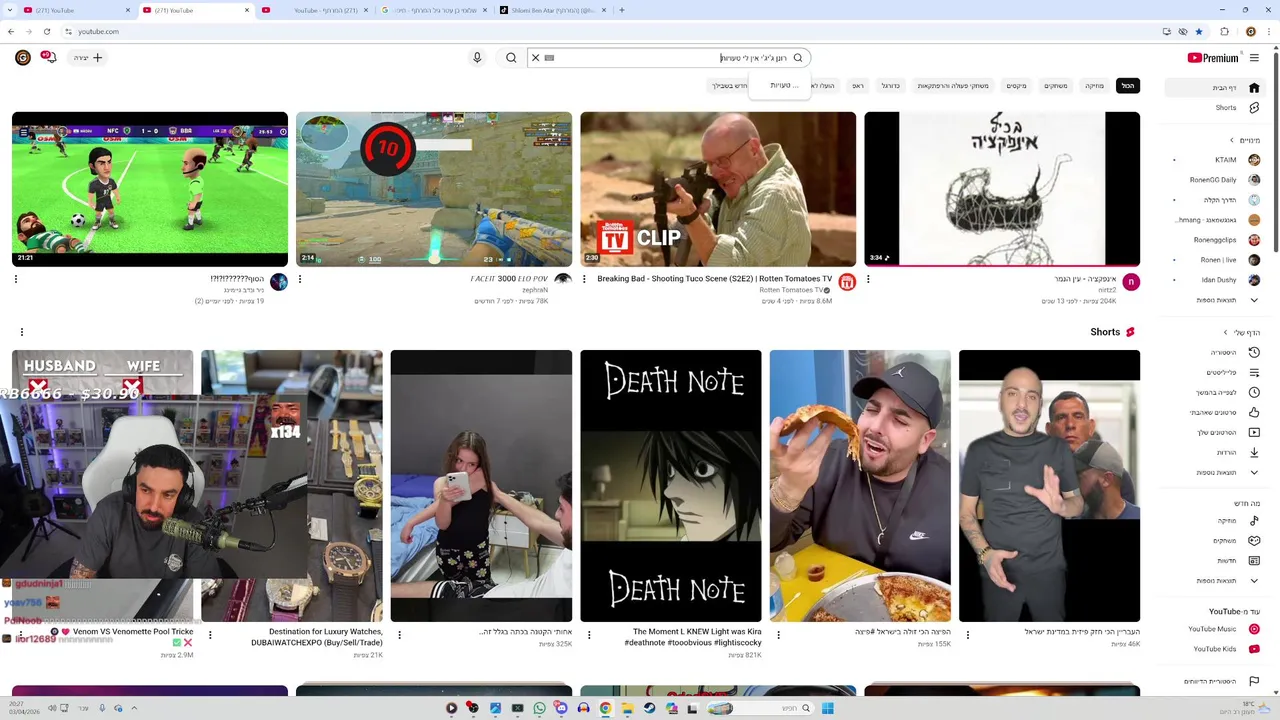Bookmark this page with the star icon
This screenshot has width=1280, height=720.
1199,31
